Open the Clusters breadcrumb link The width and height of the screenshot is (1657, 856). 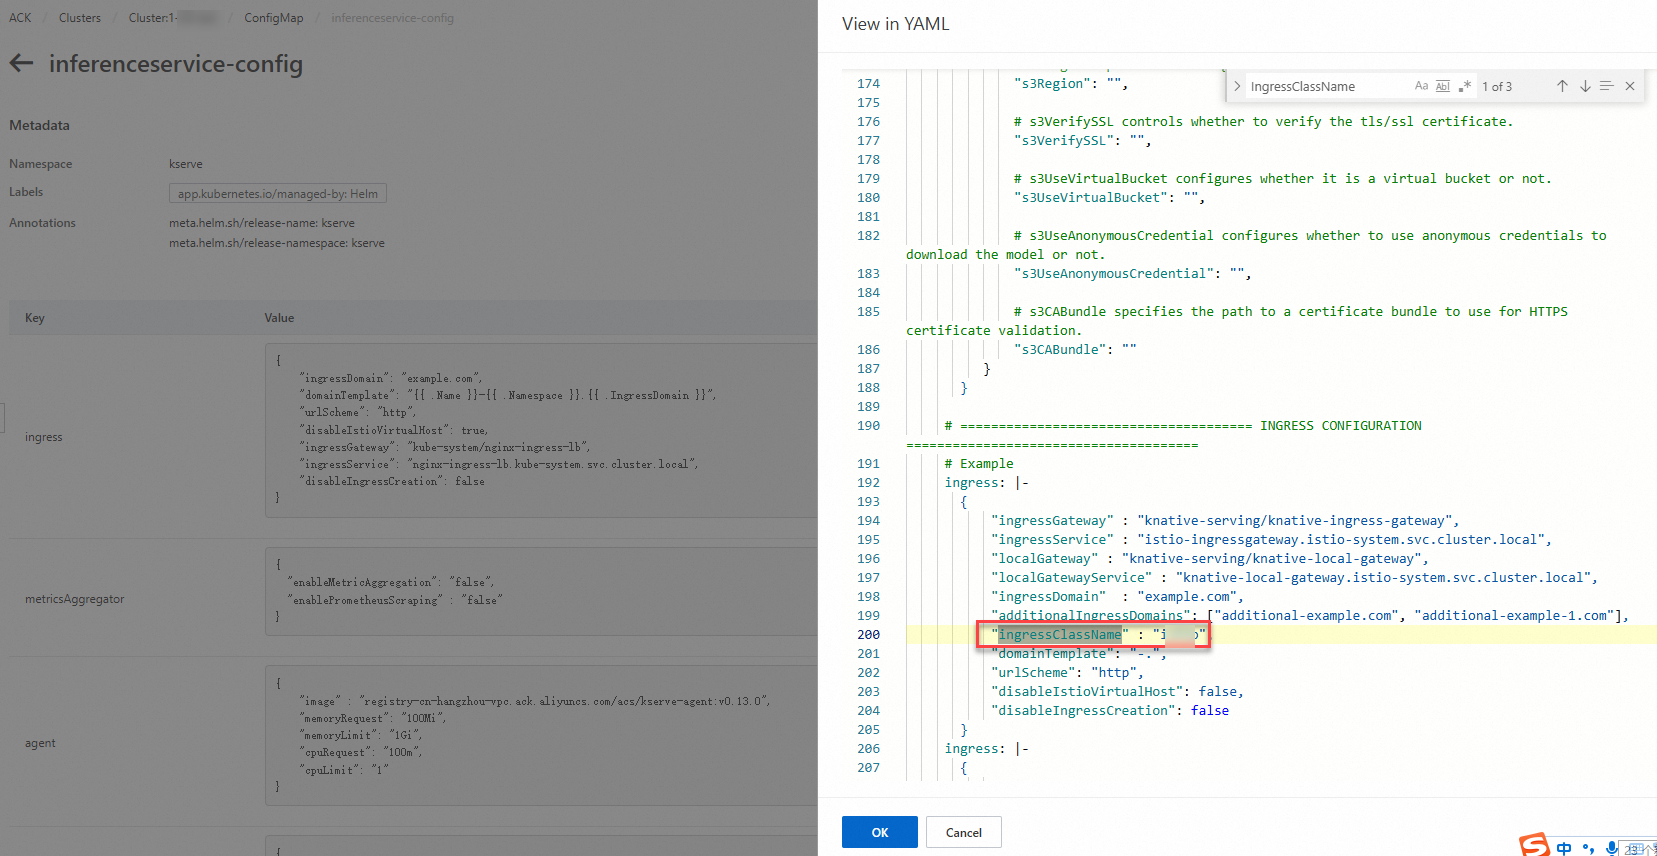tap(80, 18)
